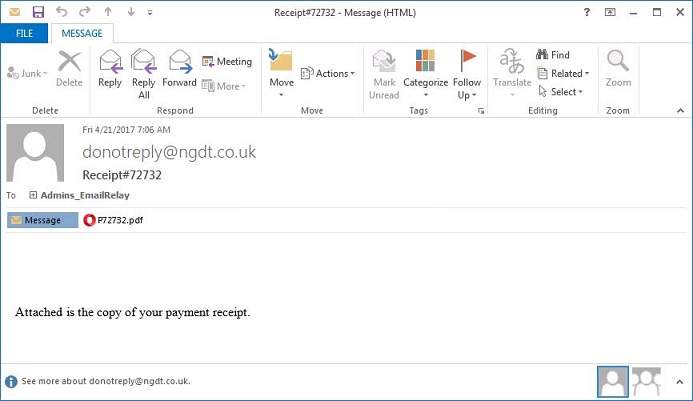Screen dimensions: 693x401
Task: Forward this email
Action: 179,69
